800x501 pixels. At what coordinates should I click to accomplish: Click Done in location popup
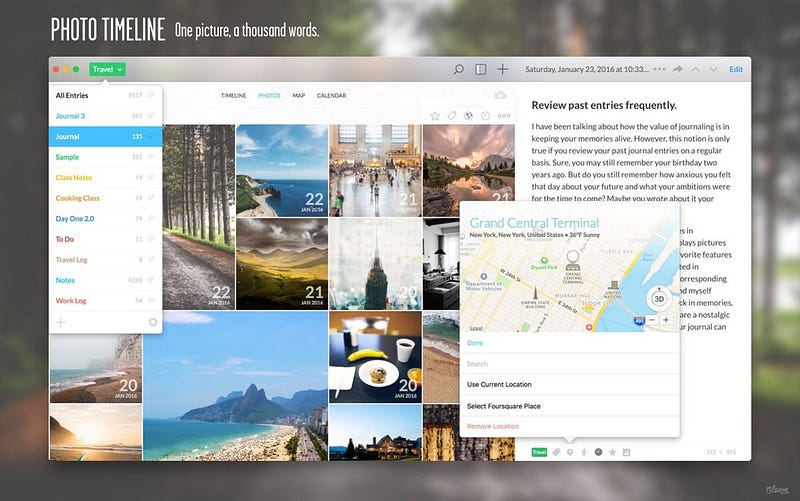[475, 343]
